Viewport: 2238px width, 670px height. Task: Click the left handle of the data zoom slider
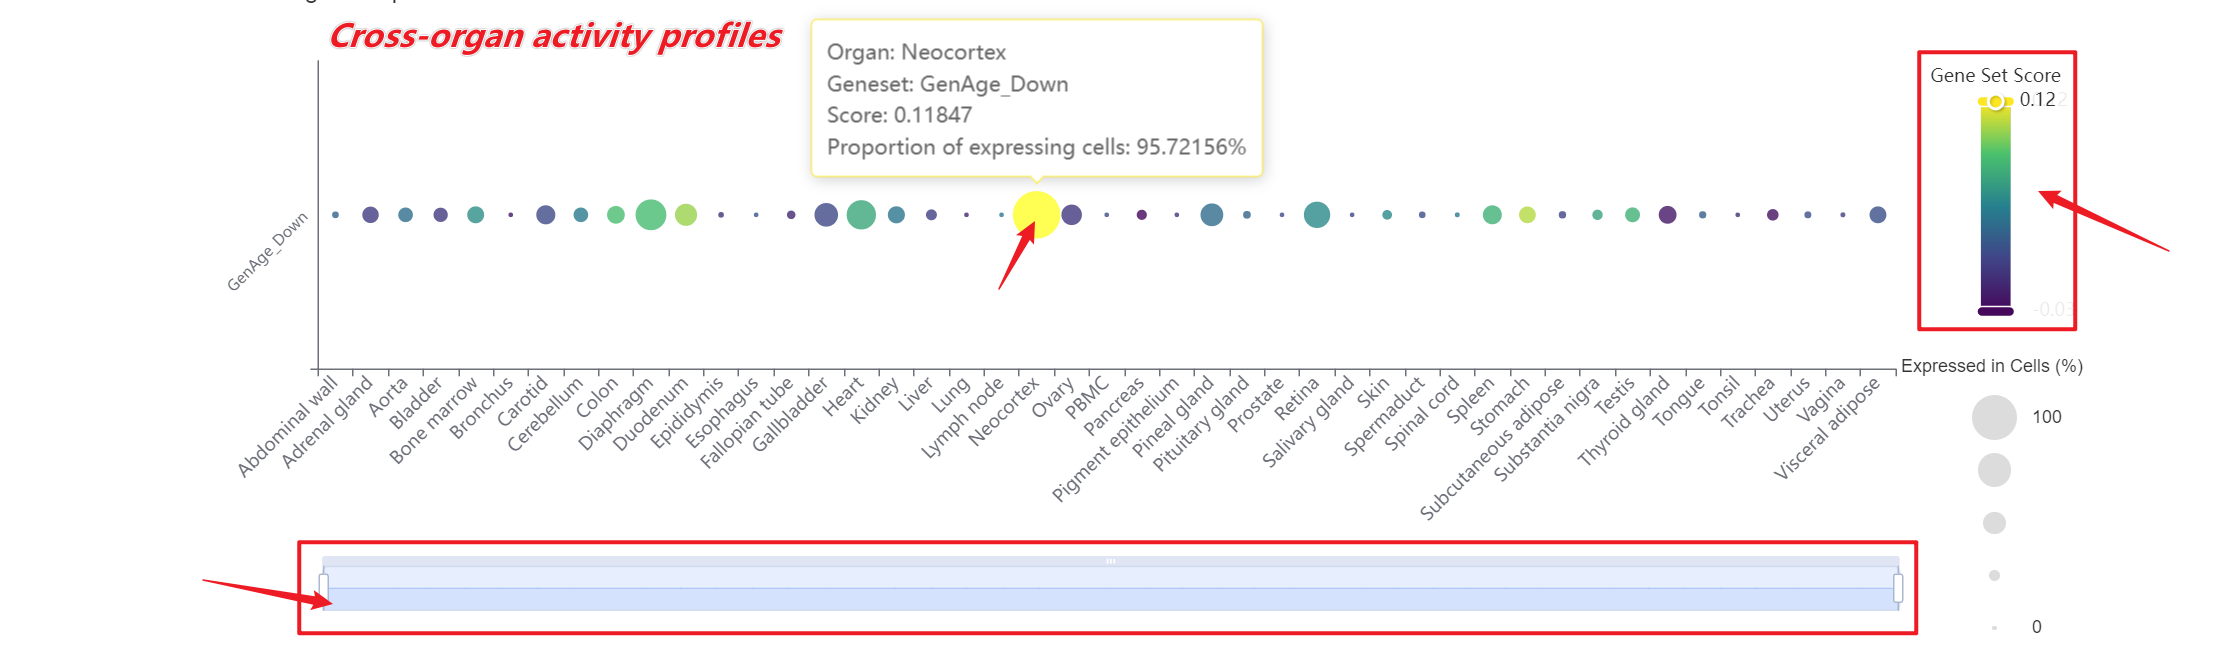(x=323, y=587)
